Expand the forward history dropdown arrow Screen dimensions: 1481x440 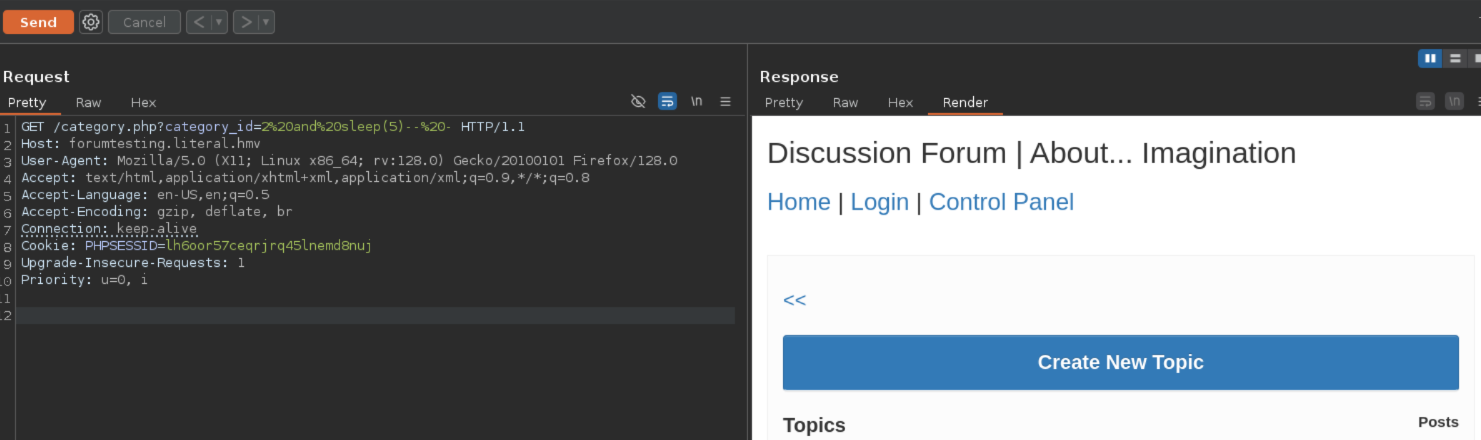click(x=266, y=22)
